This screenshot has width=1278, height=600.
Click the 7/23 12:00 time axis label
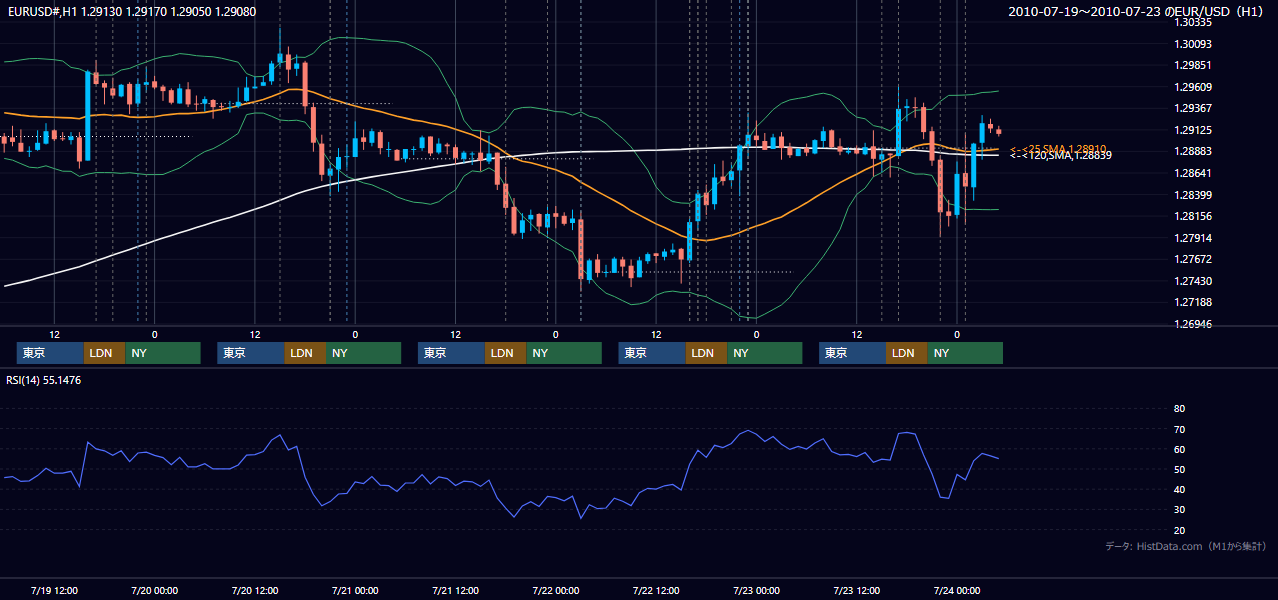(857, 590)
